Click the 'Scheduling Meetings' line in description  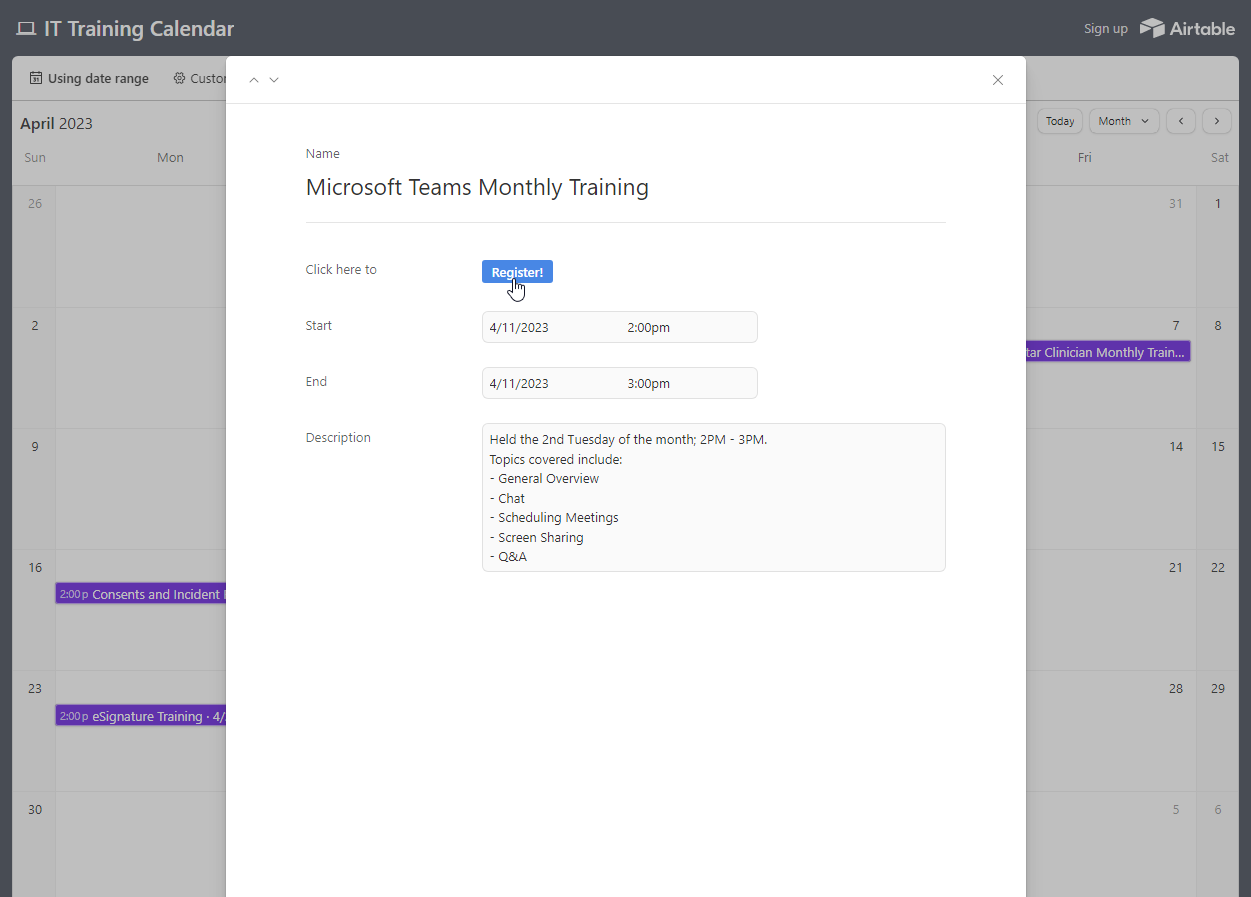(x=554, y=517)
